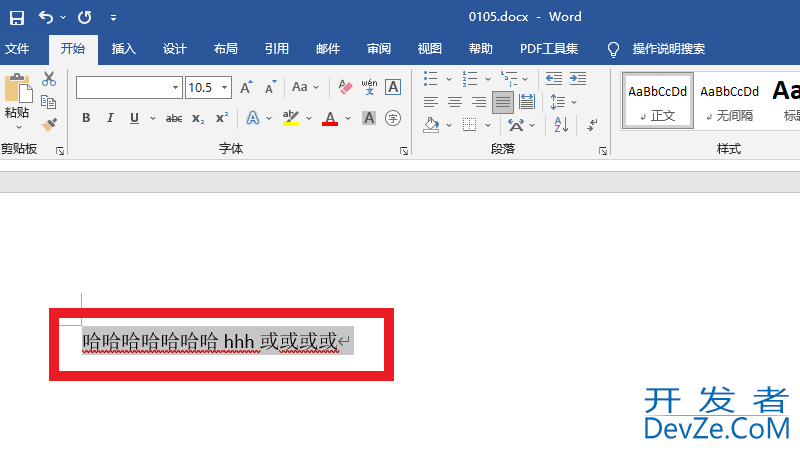
Task: Clear all formatting eraser icon
Action: tap(345, 87)
